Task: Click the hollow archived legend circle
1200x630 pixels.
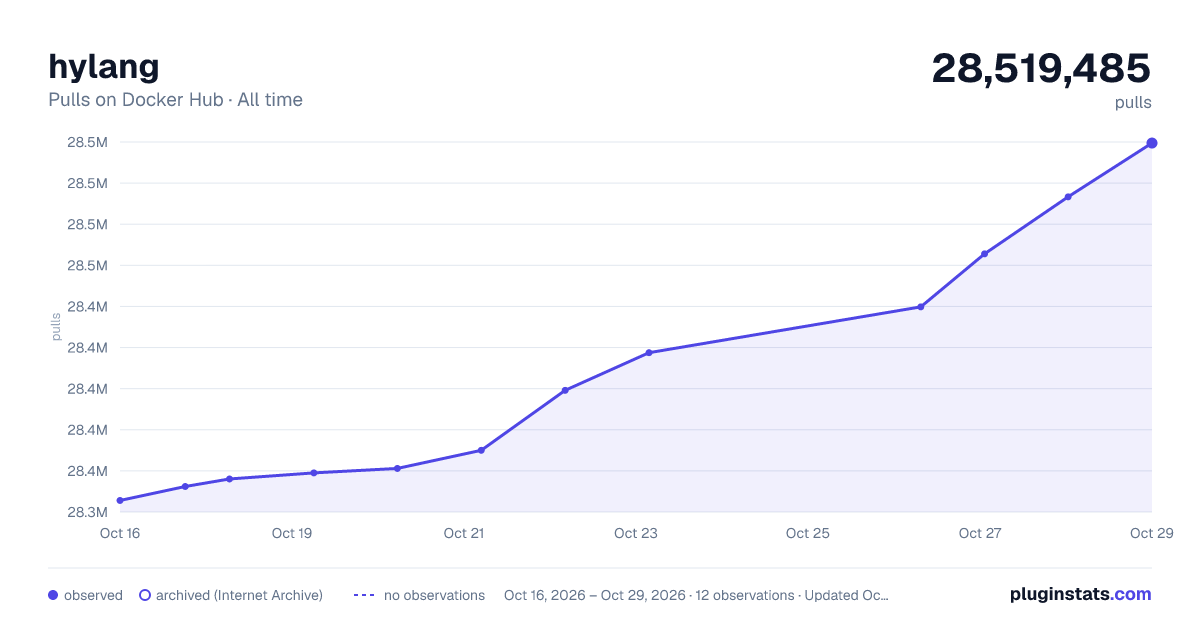Action: (145, 595)
